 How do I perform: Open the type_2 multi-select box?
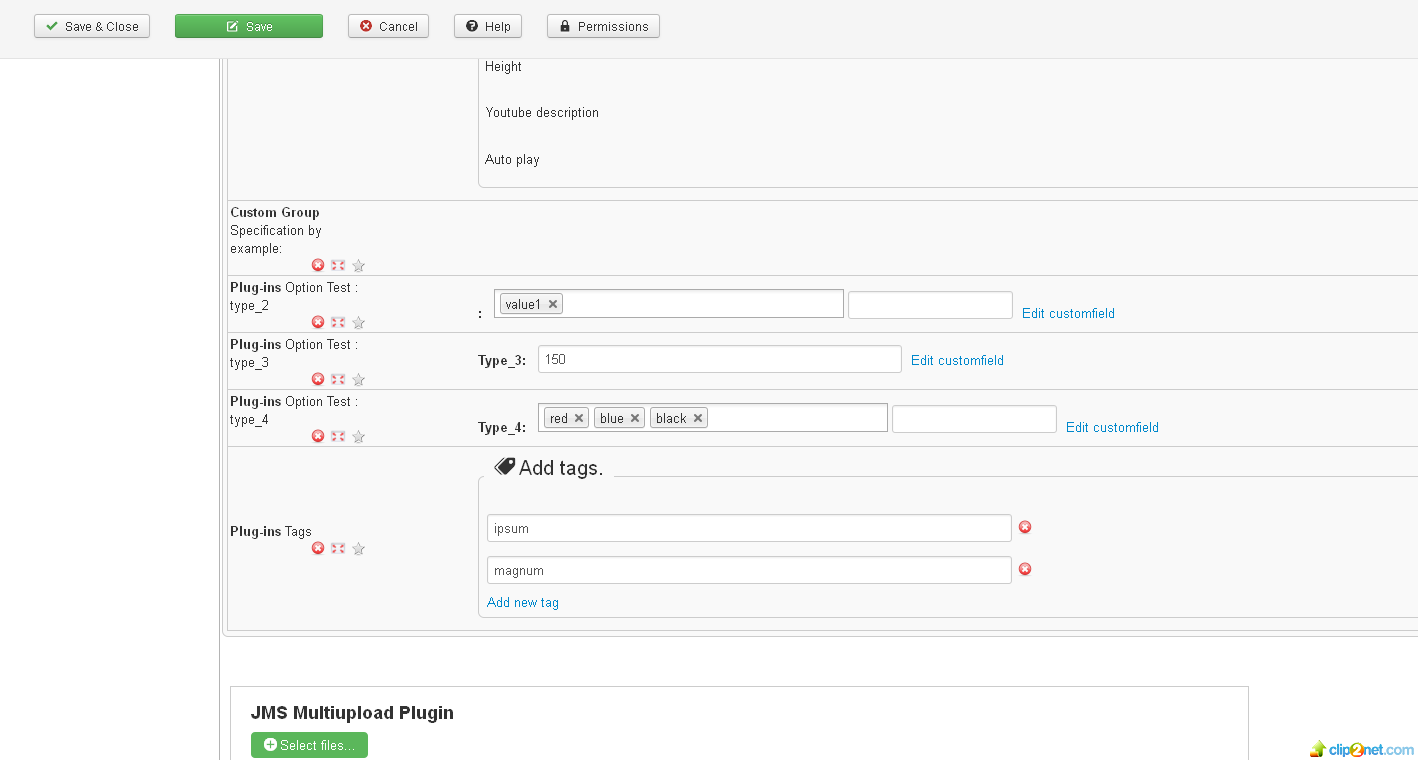(700, 304)
